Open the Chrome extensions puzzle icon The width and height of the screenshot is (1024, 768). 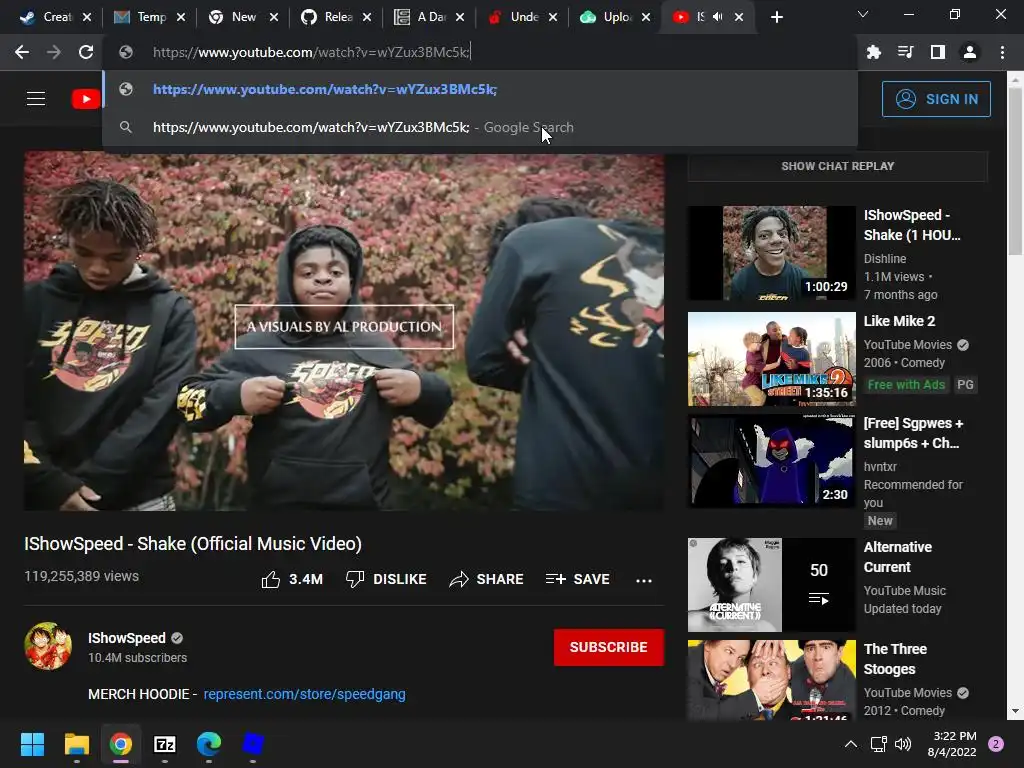(x=874, y=52)
